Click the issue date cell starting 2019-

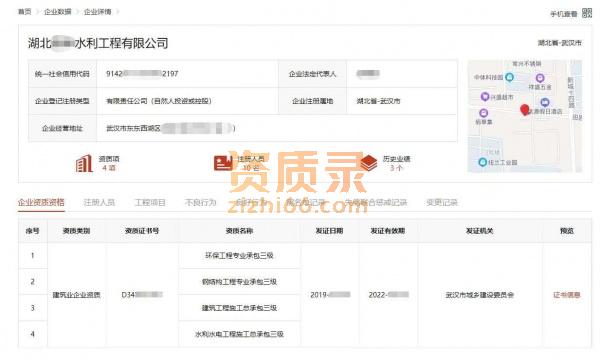[330, 295]
